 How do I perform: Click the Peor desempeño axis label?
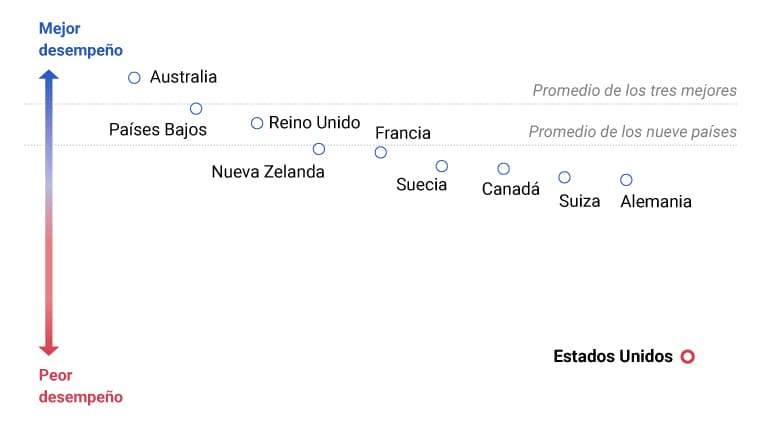coord(80,386)
